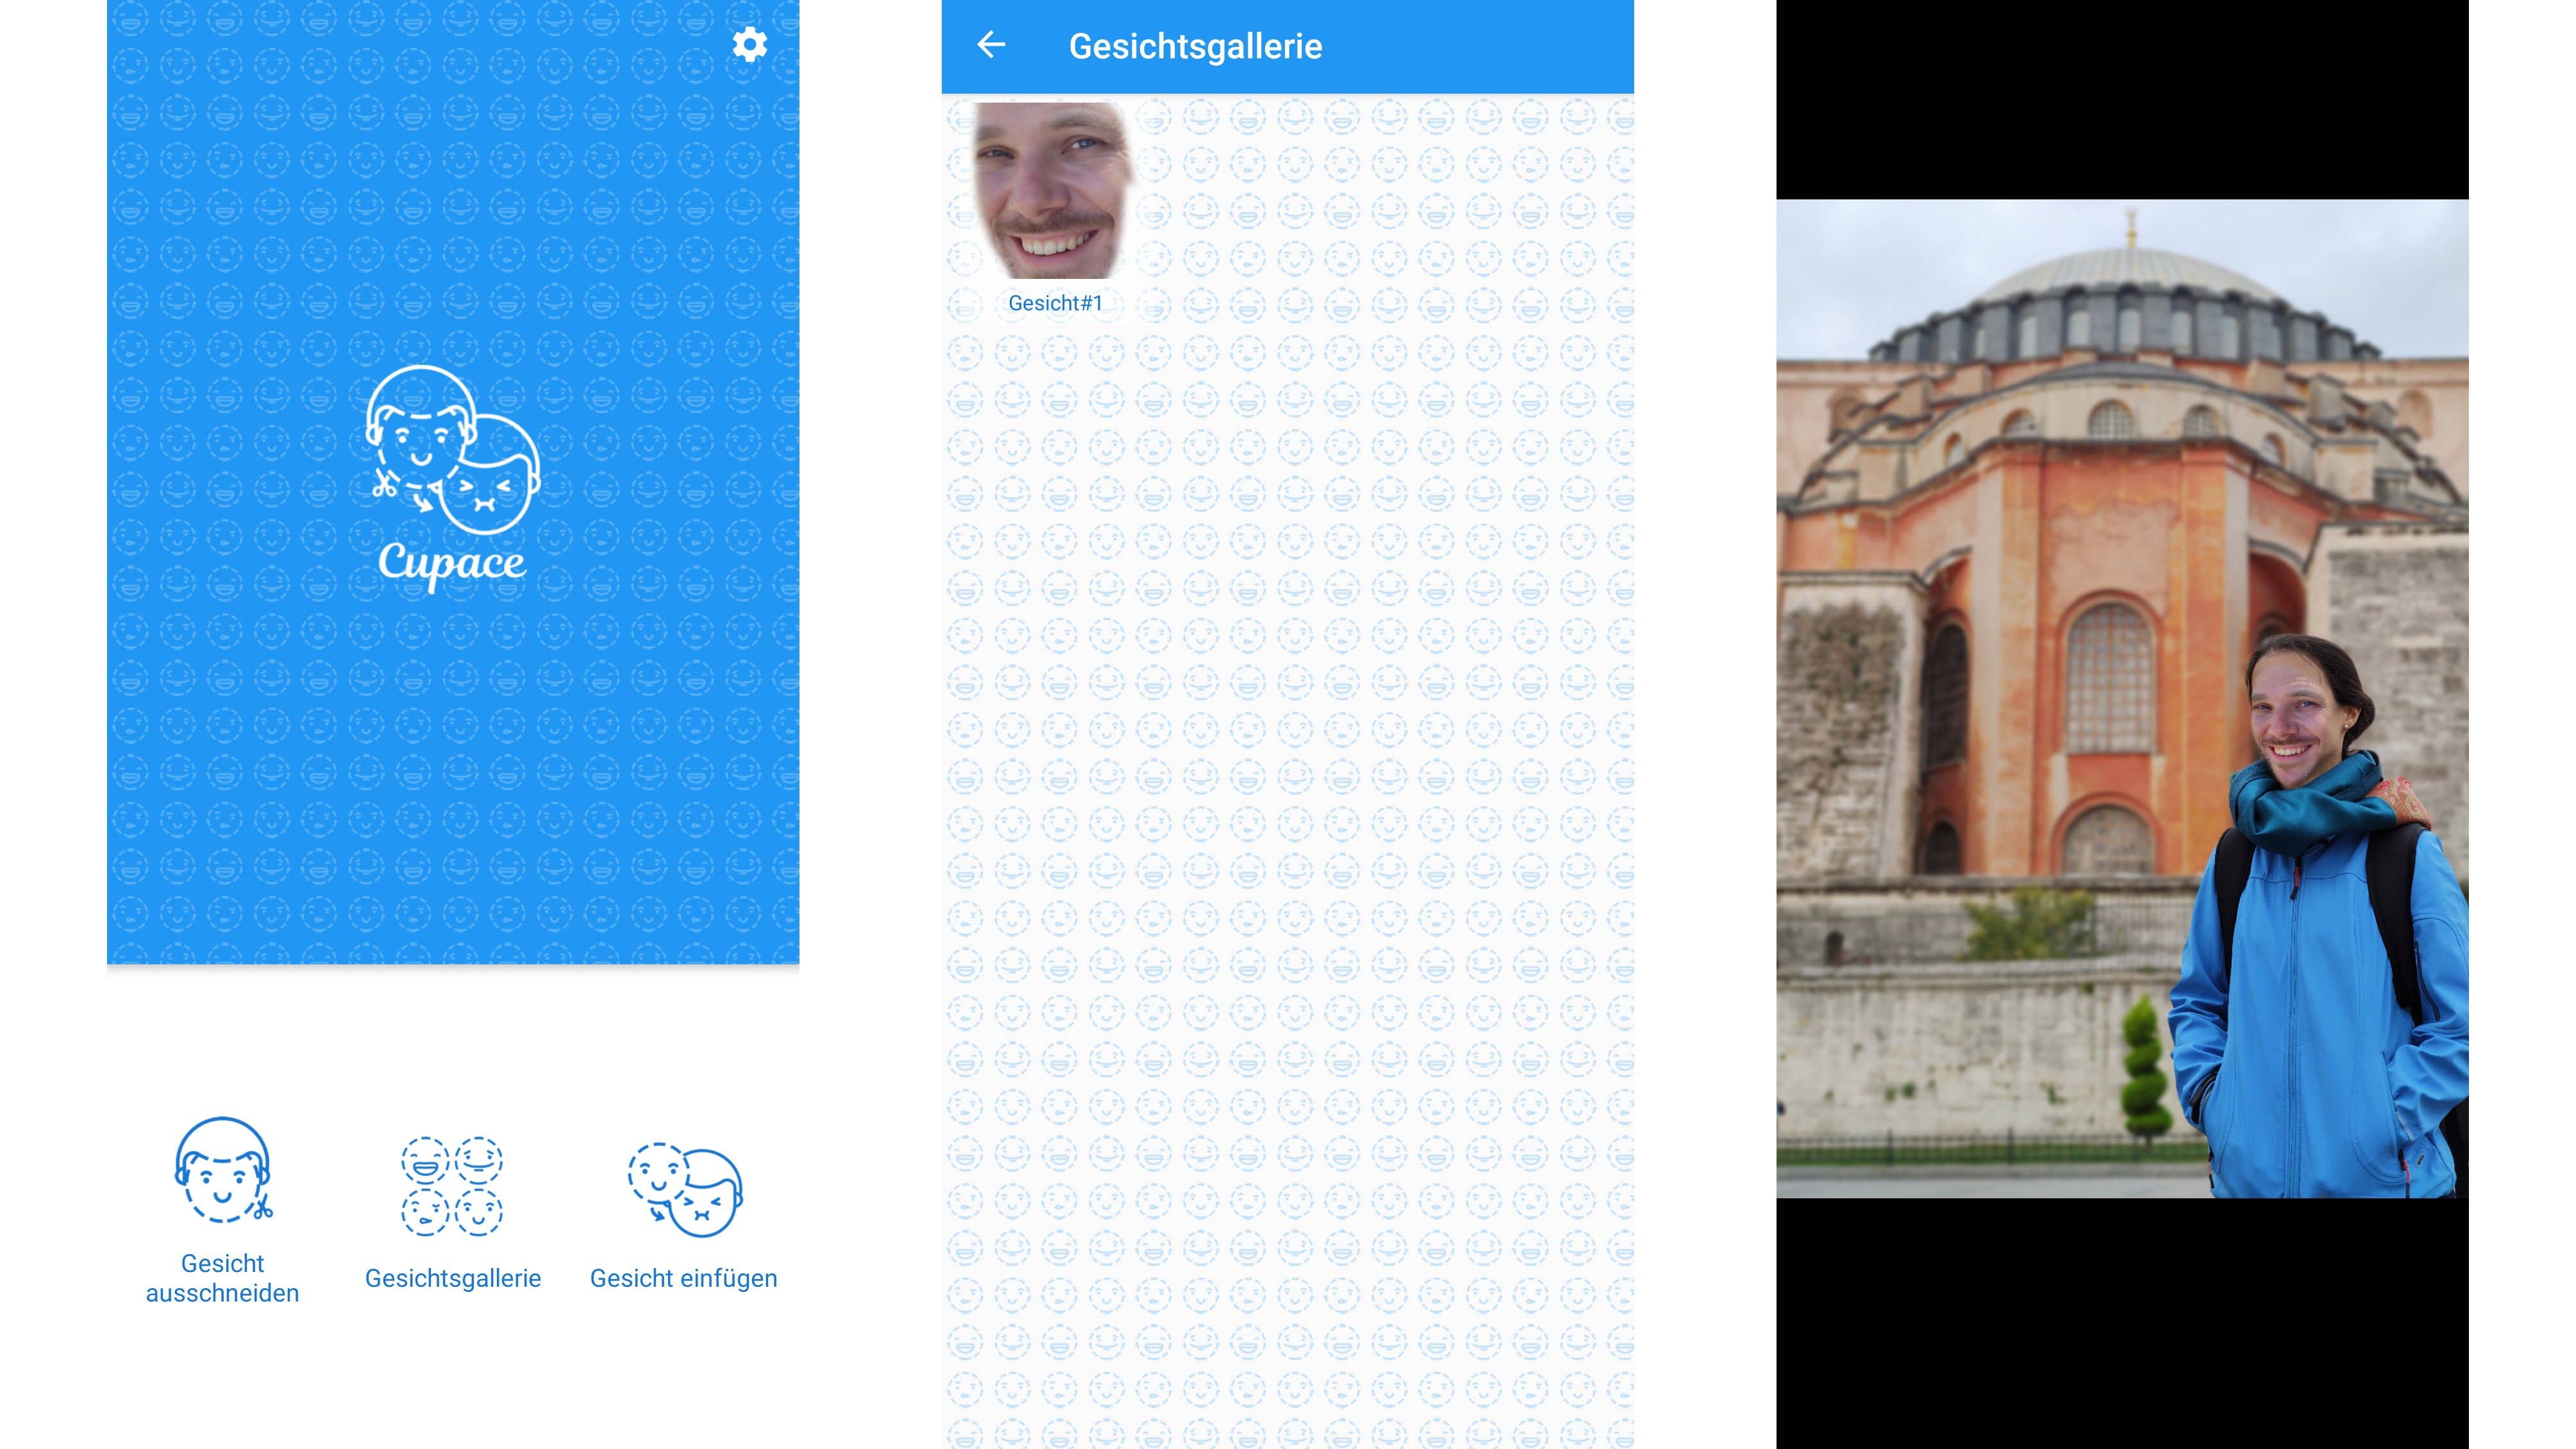Tap the four-faces gallery icon

[x=452, y=1186]
